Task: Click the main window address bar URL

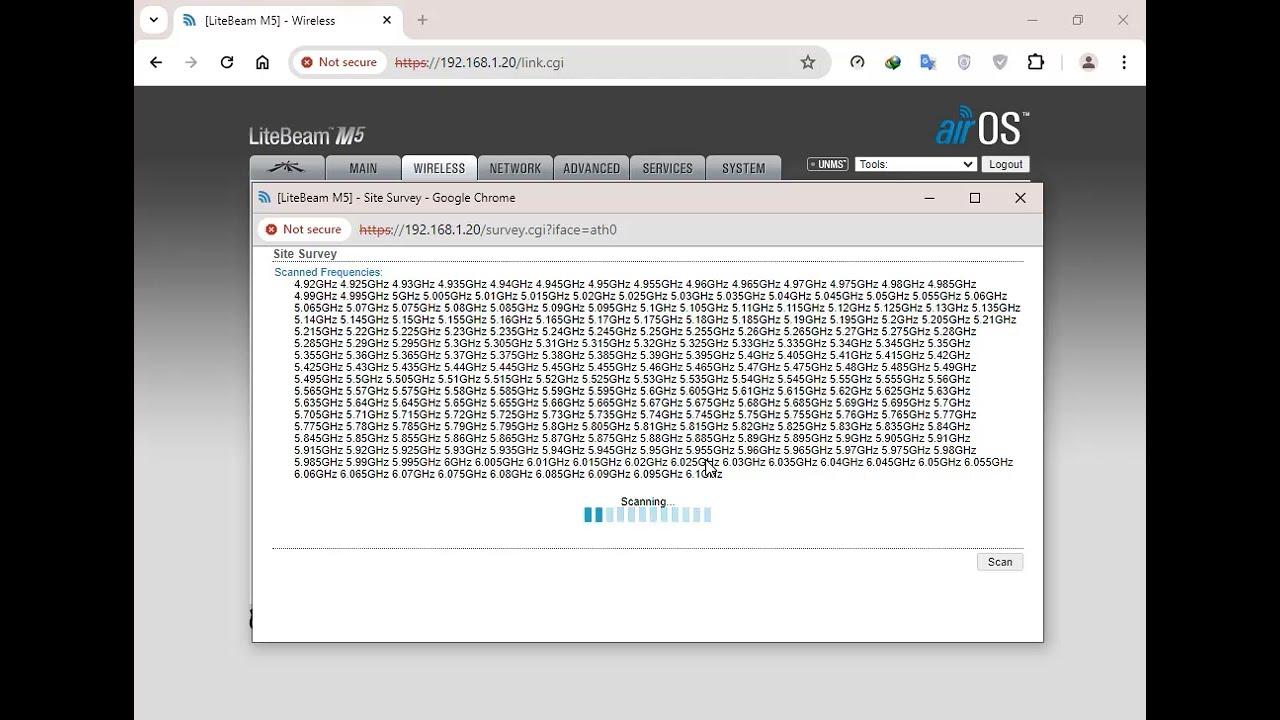Action: [479, 62]
